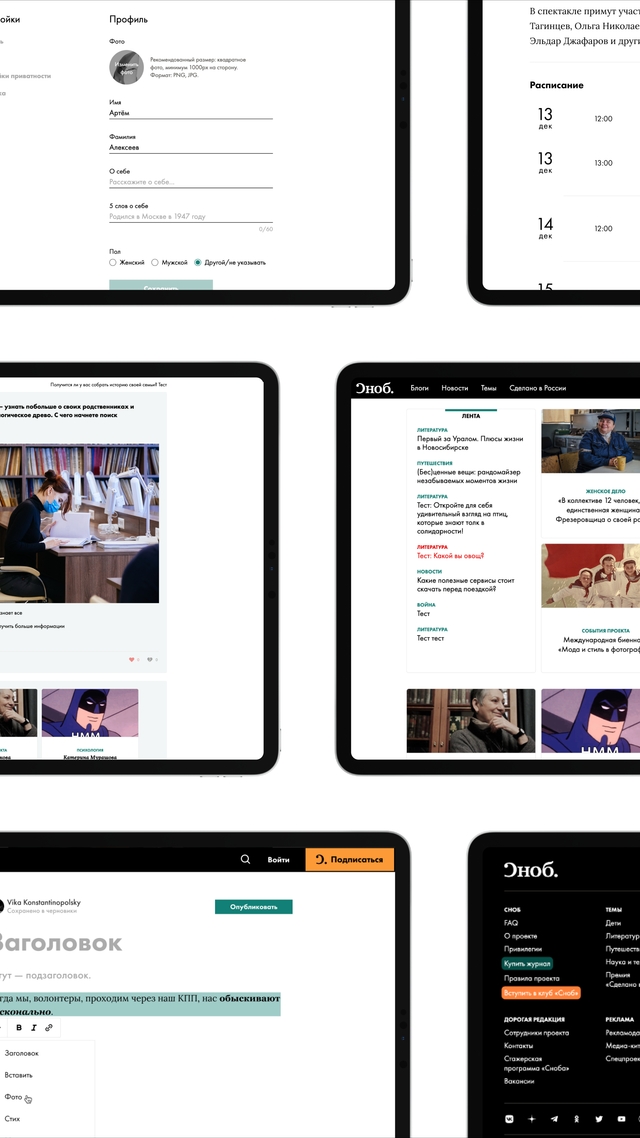Open the Психология Batman card on article page
The image size is (640, 1138).
click(x=90, y=724)
